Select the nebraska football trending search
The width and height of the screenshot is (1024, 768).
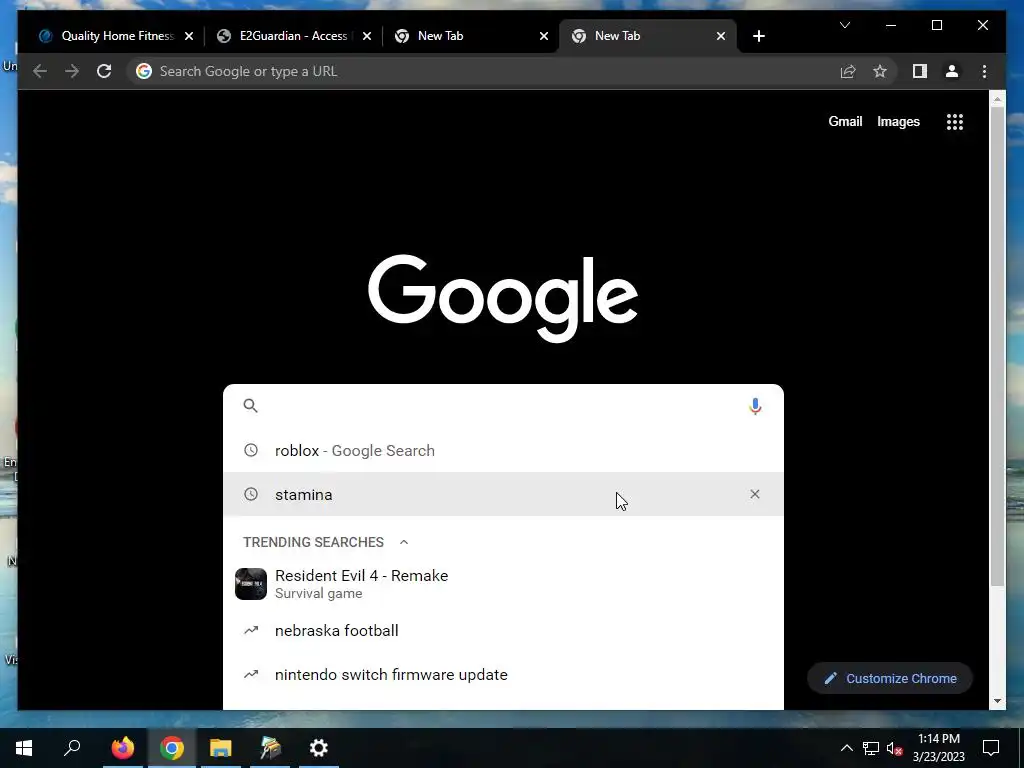(503, 631)
